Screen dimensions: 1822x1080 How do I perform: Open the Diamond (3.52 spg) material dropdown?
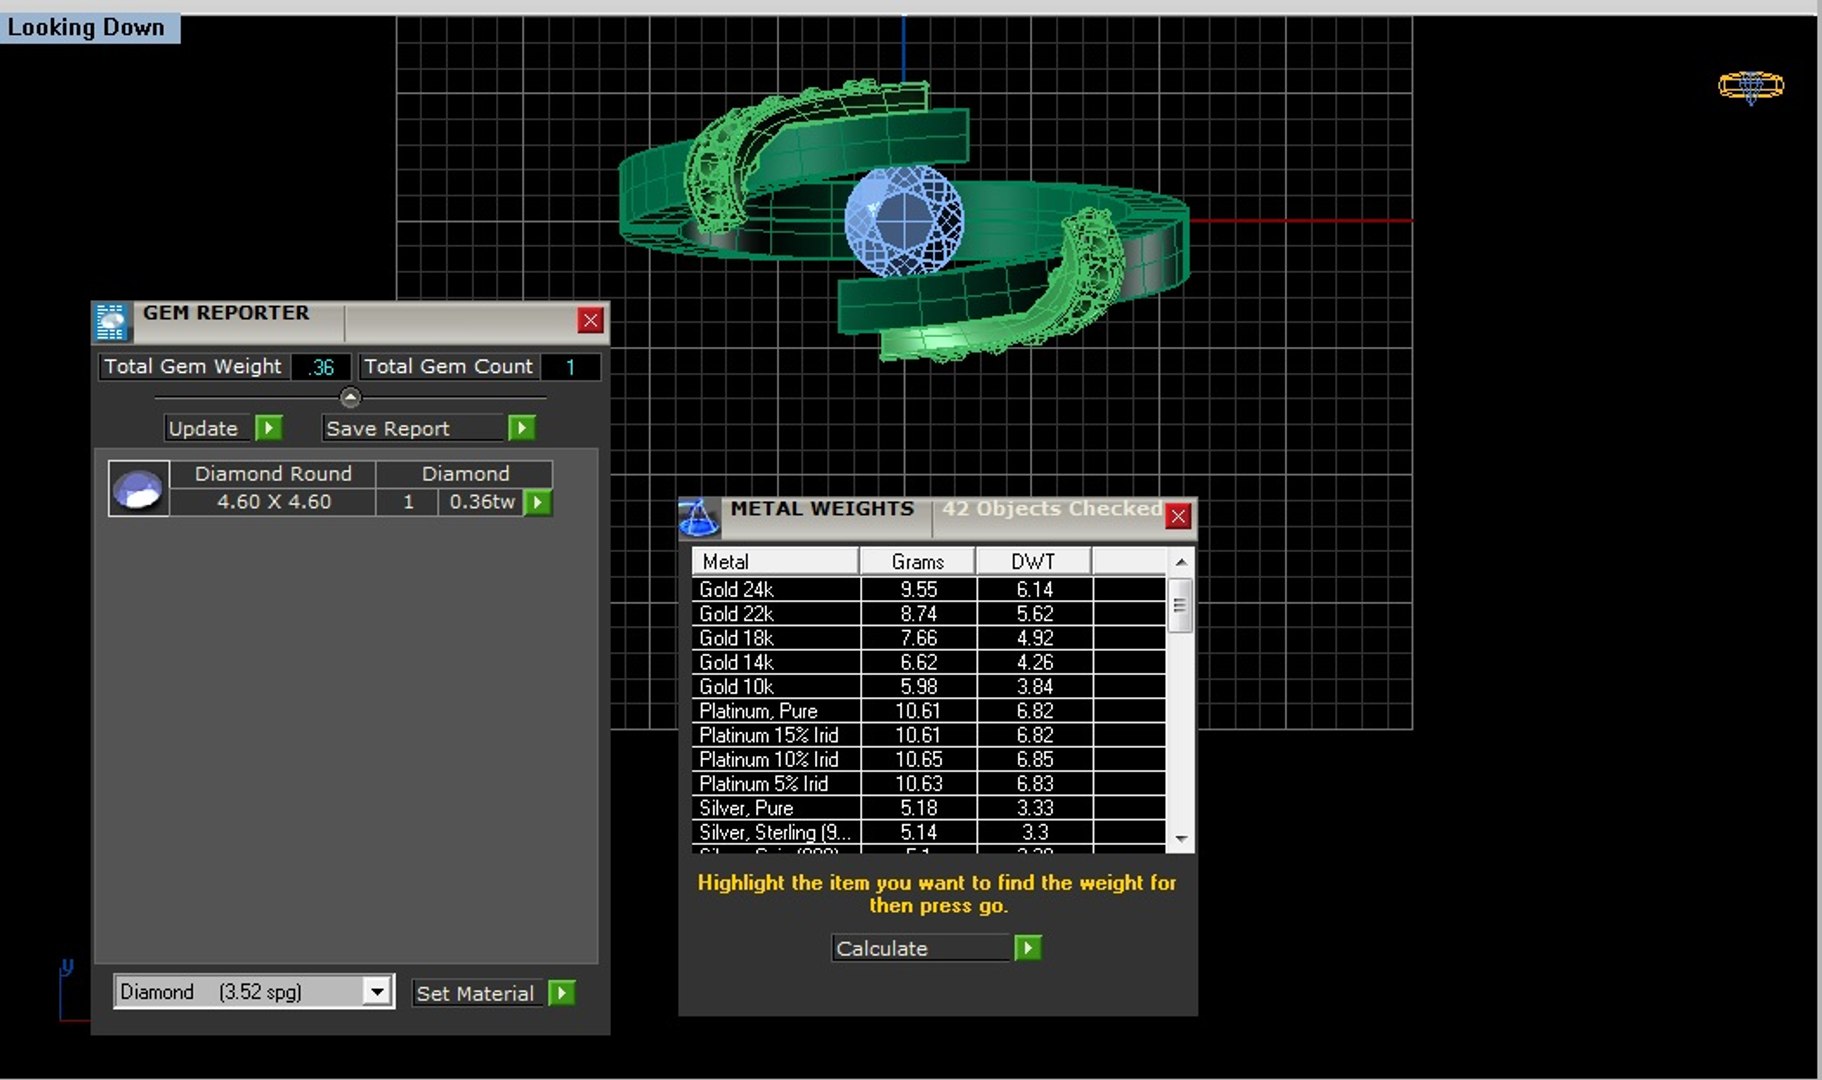tap(377, 992)
